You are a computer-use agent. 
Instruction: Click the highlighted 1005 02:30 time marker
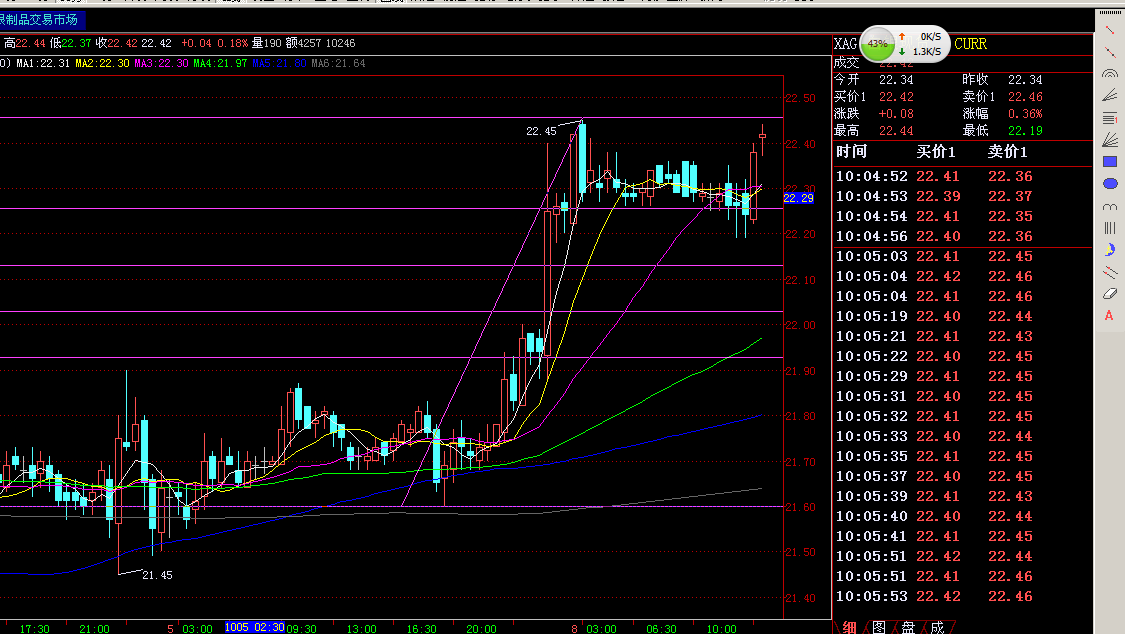click(x=255, y=628)
